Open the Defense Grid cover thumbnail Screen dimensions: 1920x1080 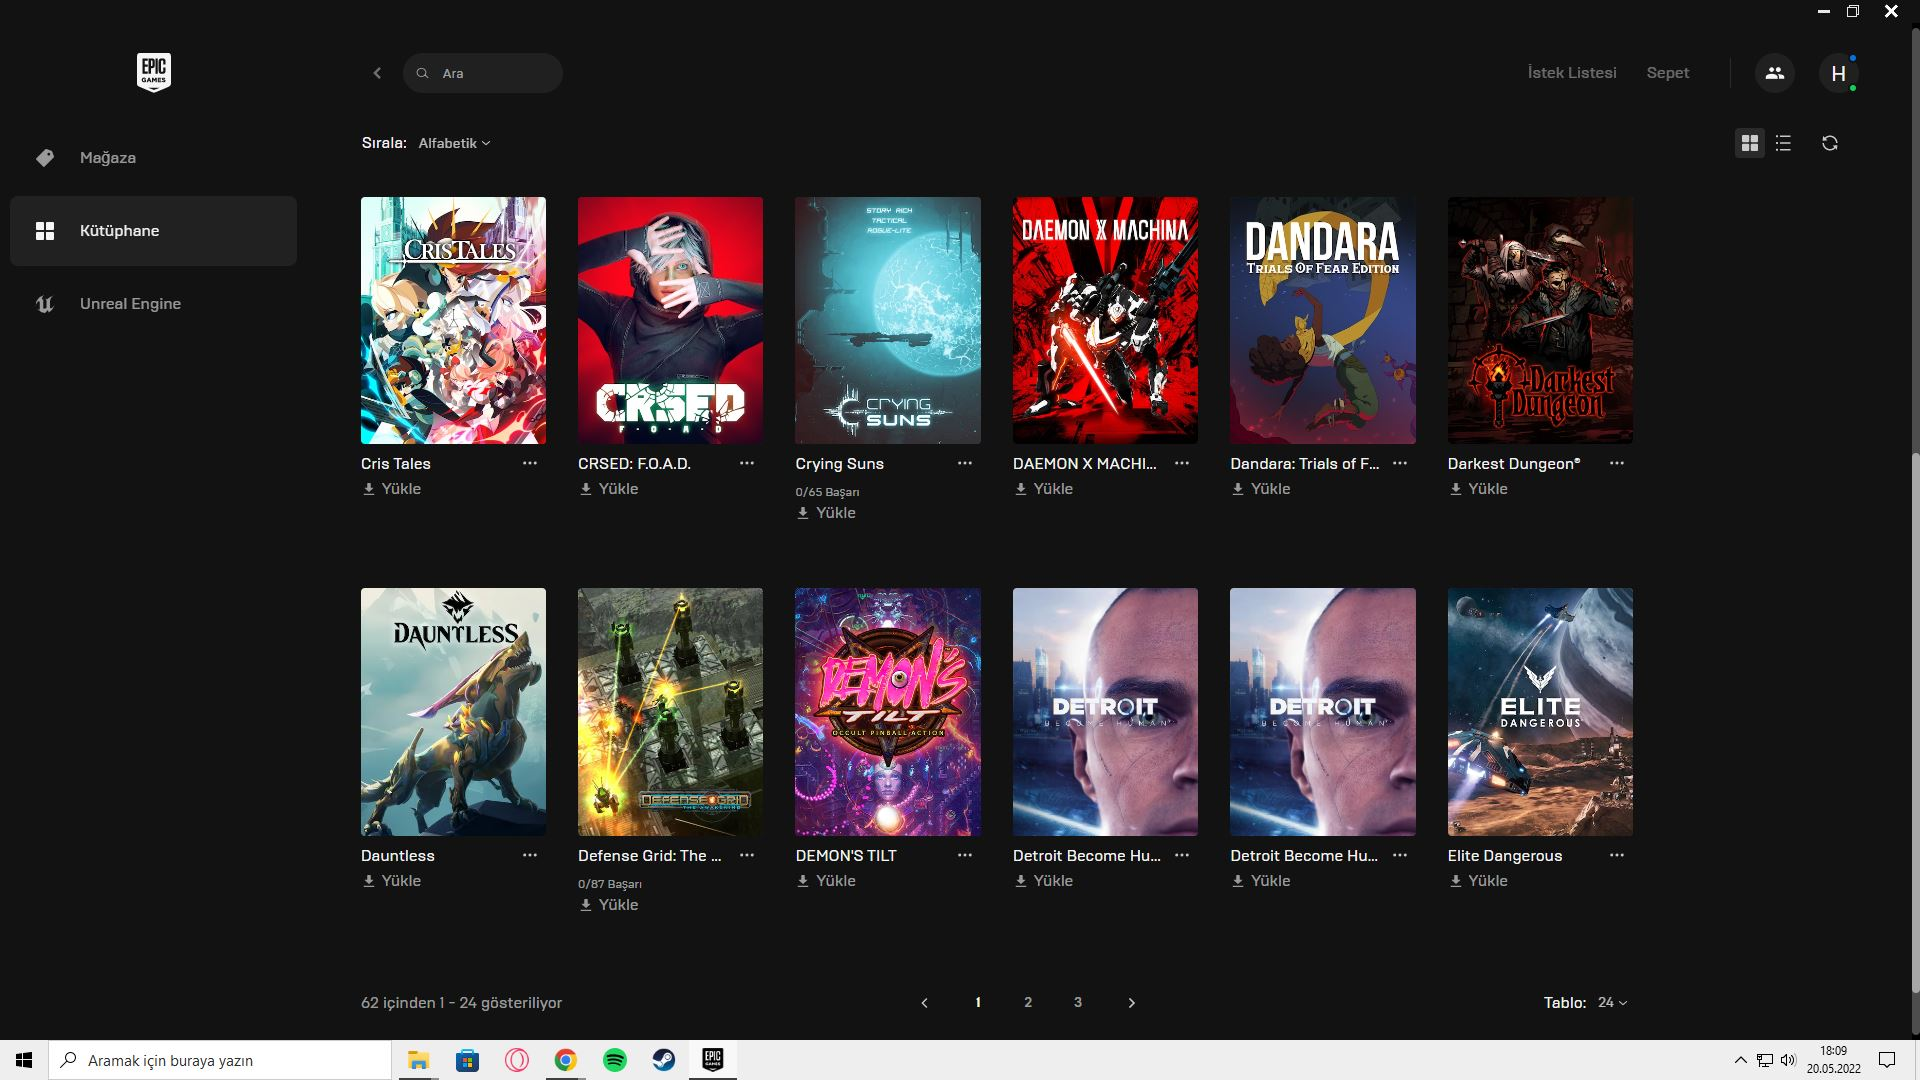[x=670, y=712]
